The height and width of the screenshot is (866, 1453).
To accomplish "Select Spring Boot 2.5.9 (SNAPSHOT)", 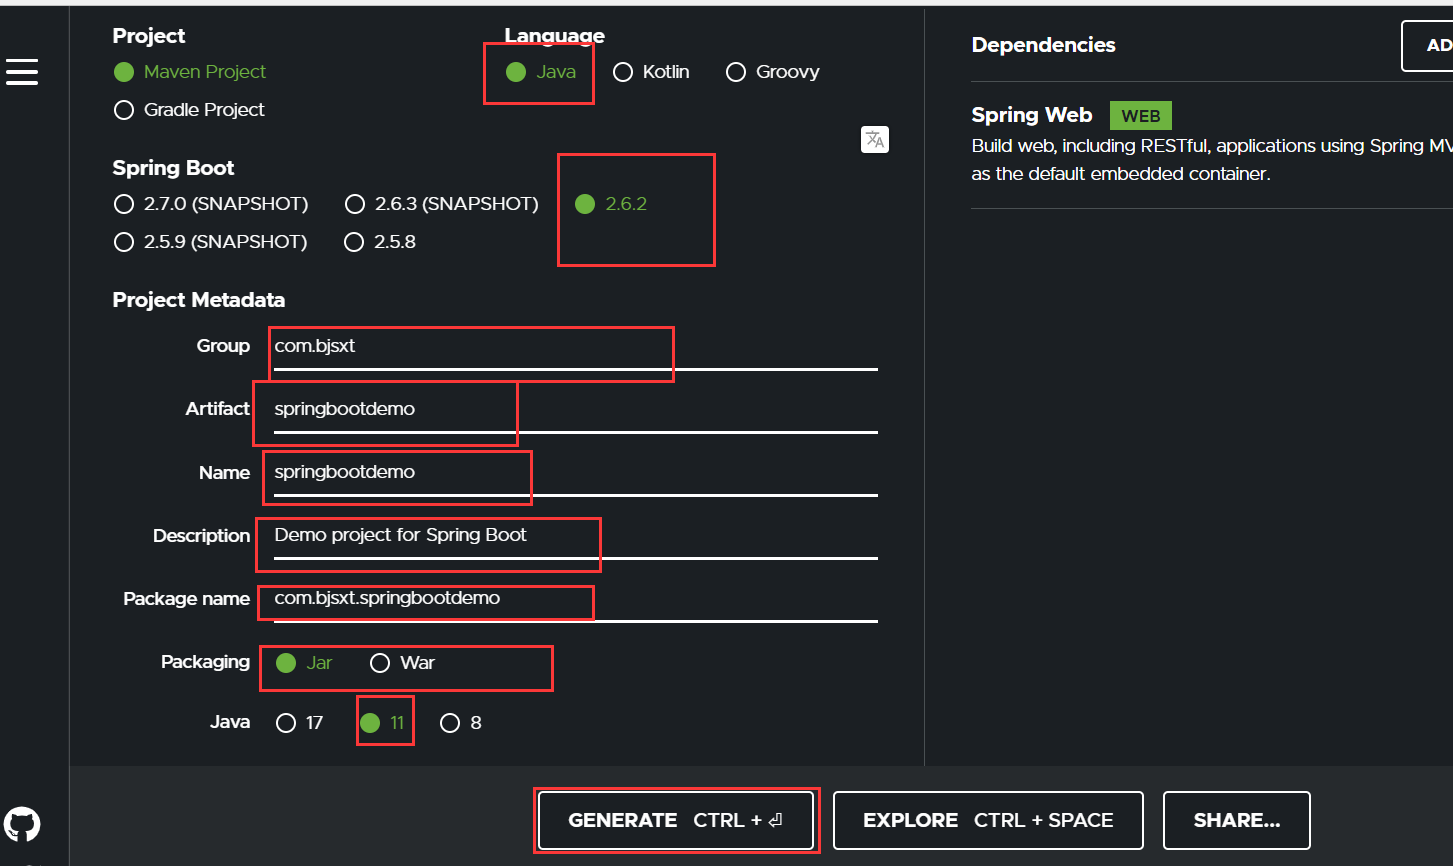I will point(211,242).
